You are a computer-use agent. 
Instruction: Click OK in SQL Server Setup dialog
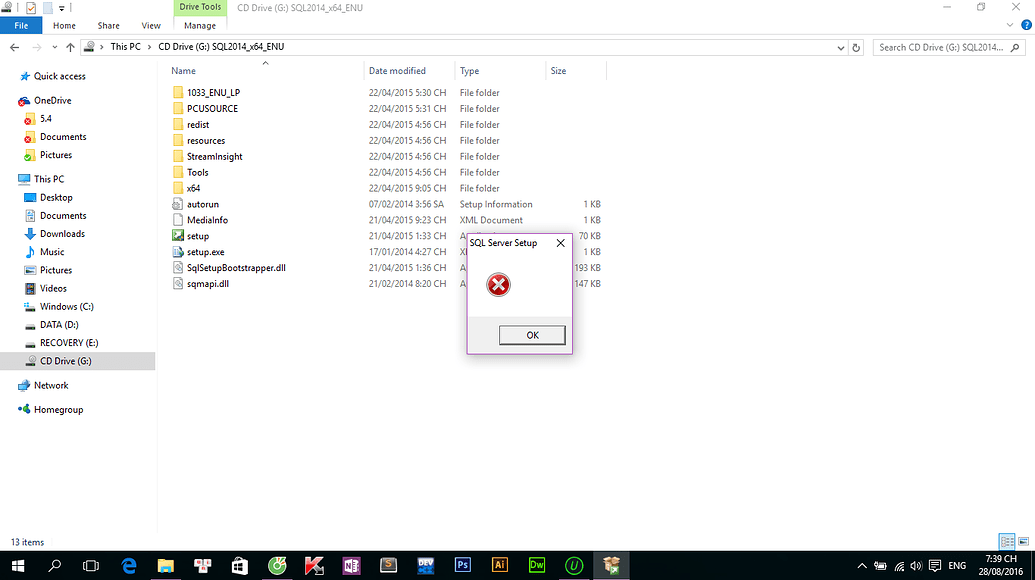click(x=532, y=335)
